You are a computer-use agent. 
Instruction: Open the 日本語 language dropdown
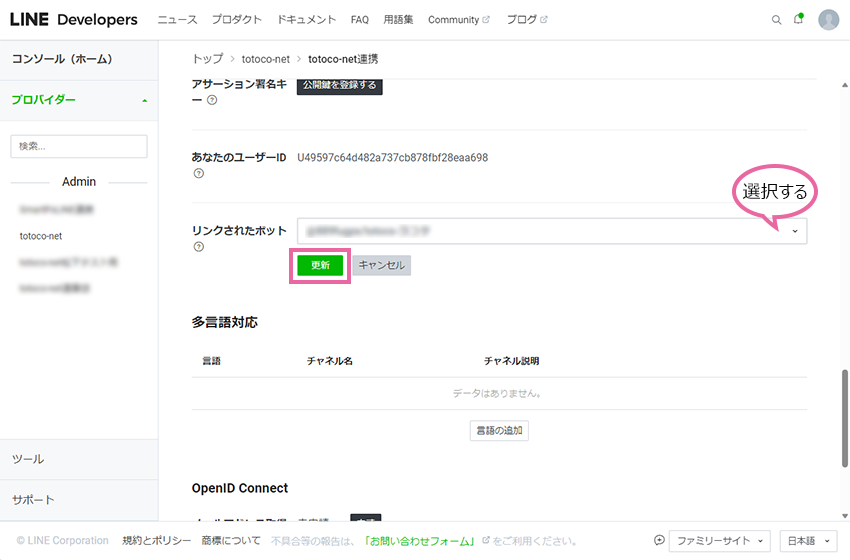coord(808,540)
